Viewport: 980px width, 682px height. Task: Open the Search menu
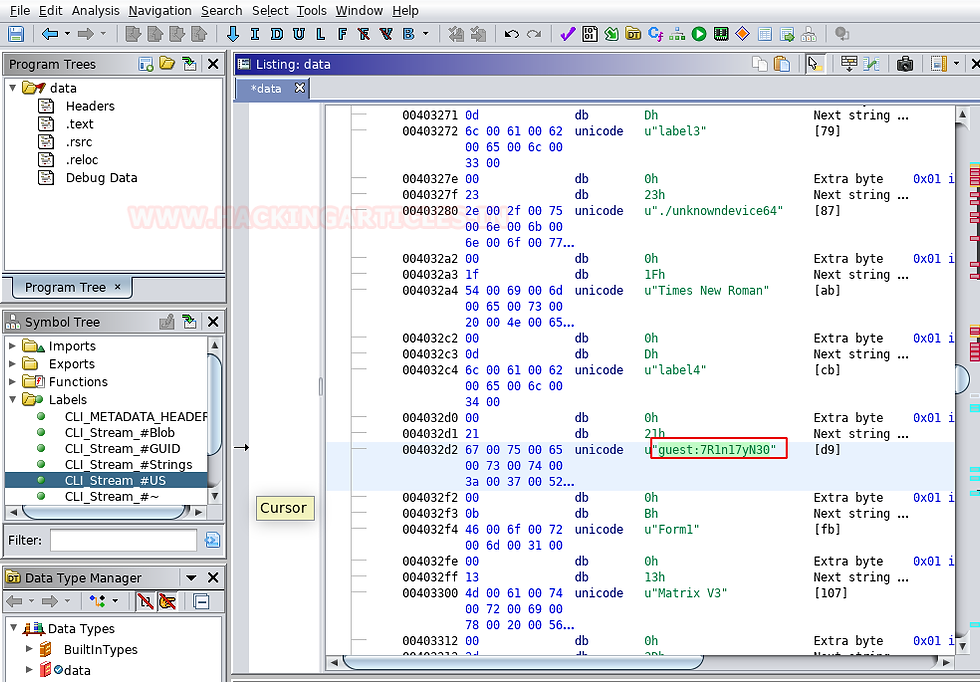[221, 11]
